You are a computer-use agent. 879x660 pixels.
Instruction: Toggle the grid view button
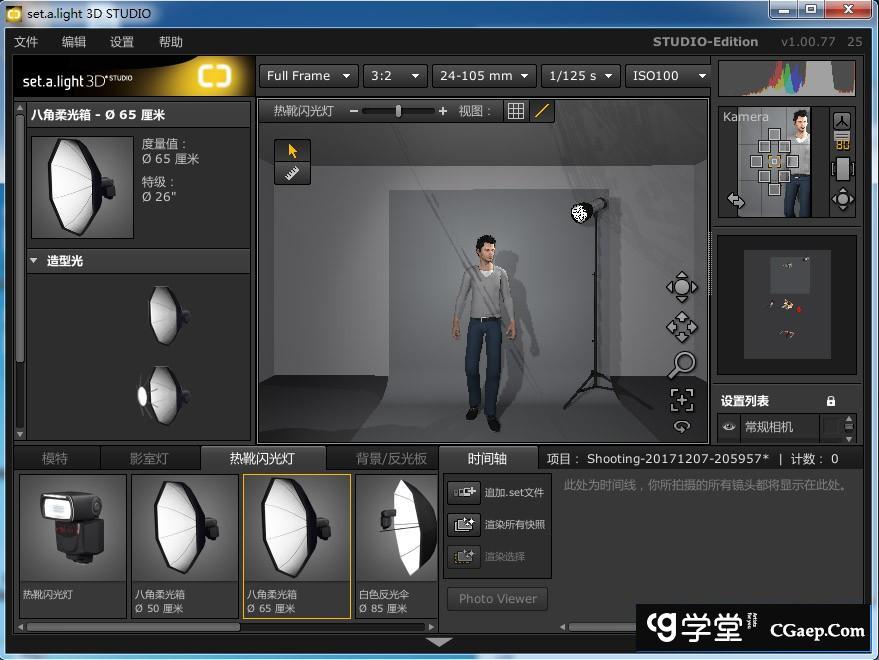[x=516, y=111]
